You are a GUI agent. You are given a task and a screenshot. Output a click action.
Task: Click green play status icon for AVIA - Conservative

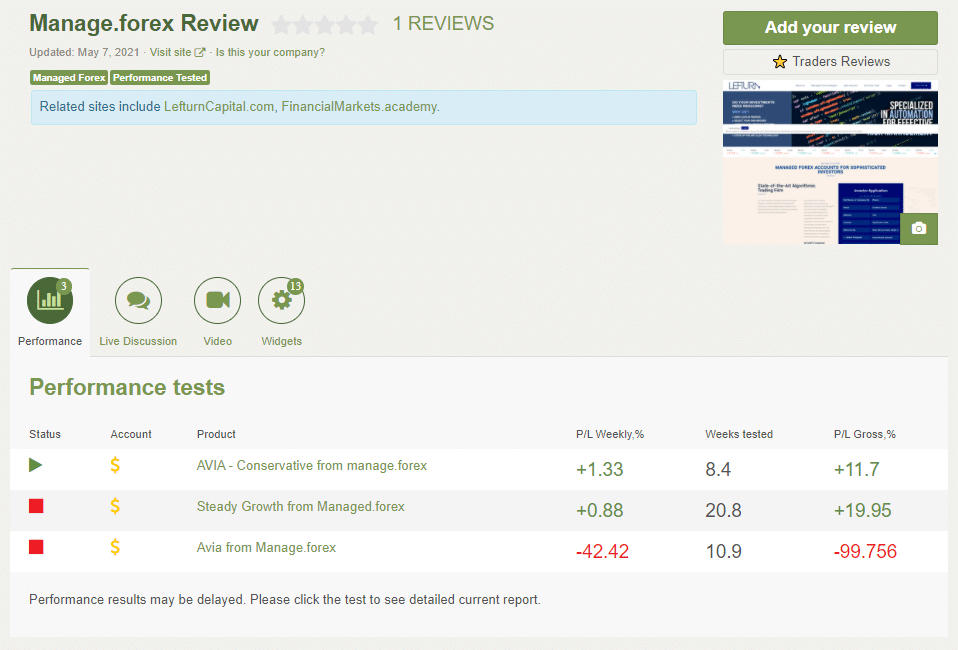[x=35, y=466]
